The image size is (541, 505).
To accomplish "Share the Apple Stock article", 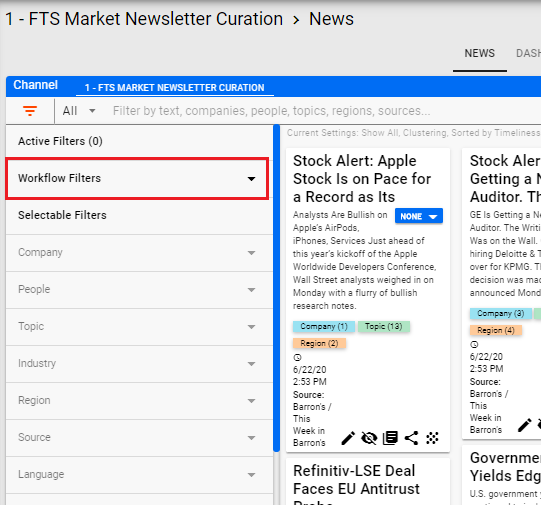I will (411, 438).
